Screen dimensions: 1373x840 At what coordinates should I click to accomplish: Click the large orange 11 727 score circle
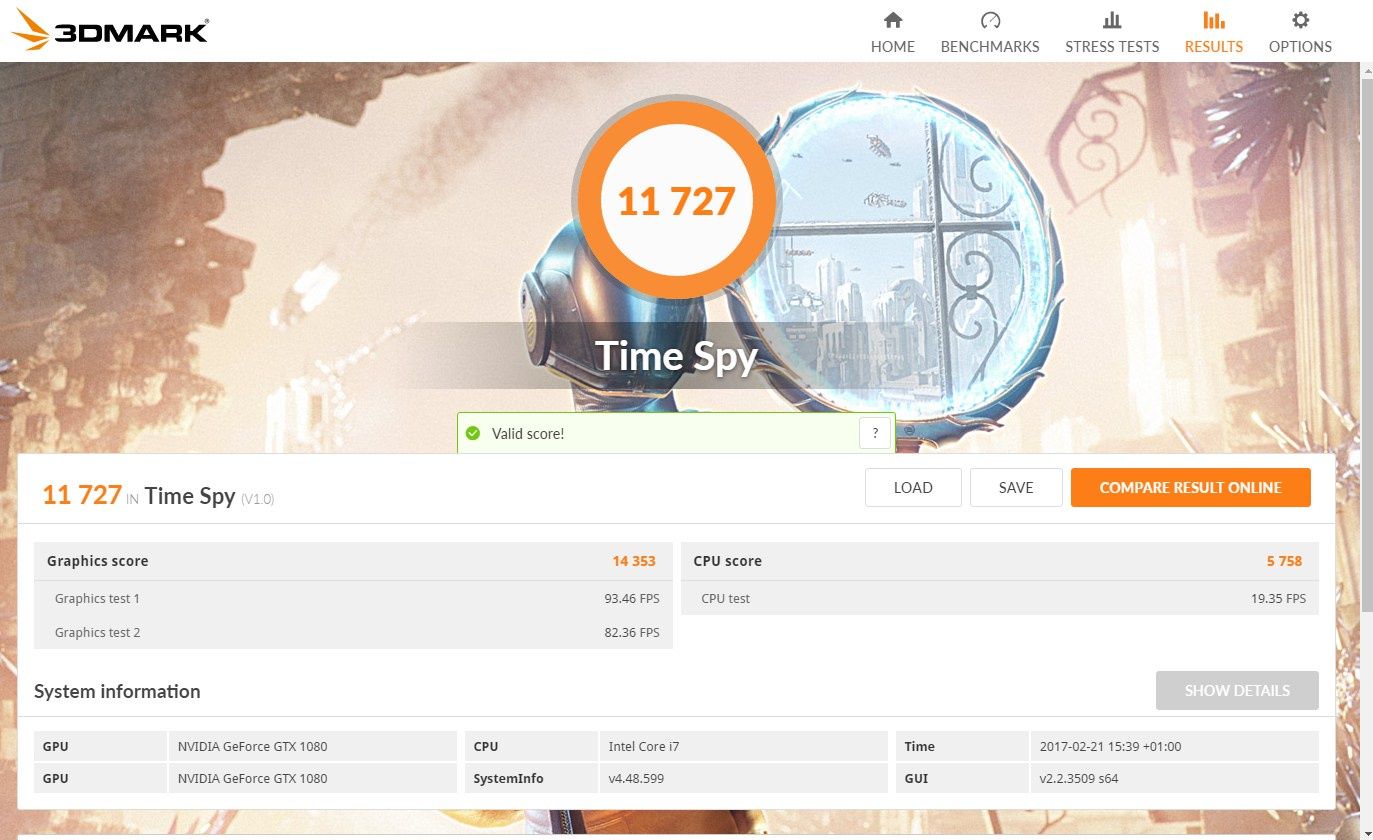[x=676, y=201]
